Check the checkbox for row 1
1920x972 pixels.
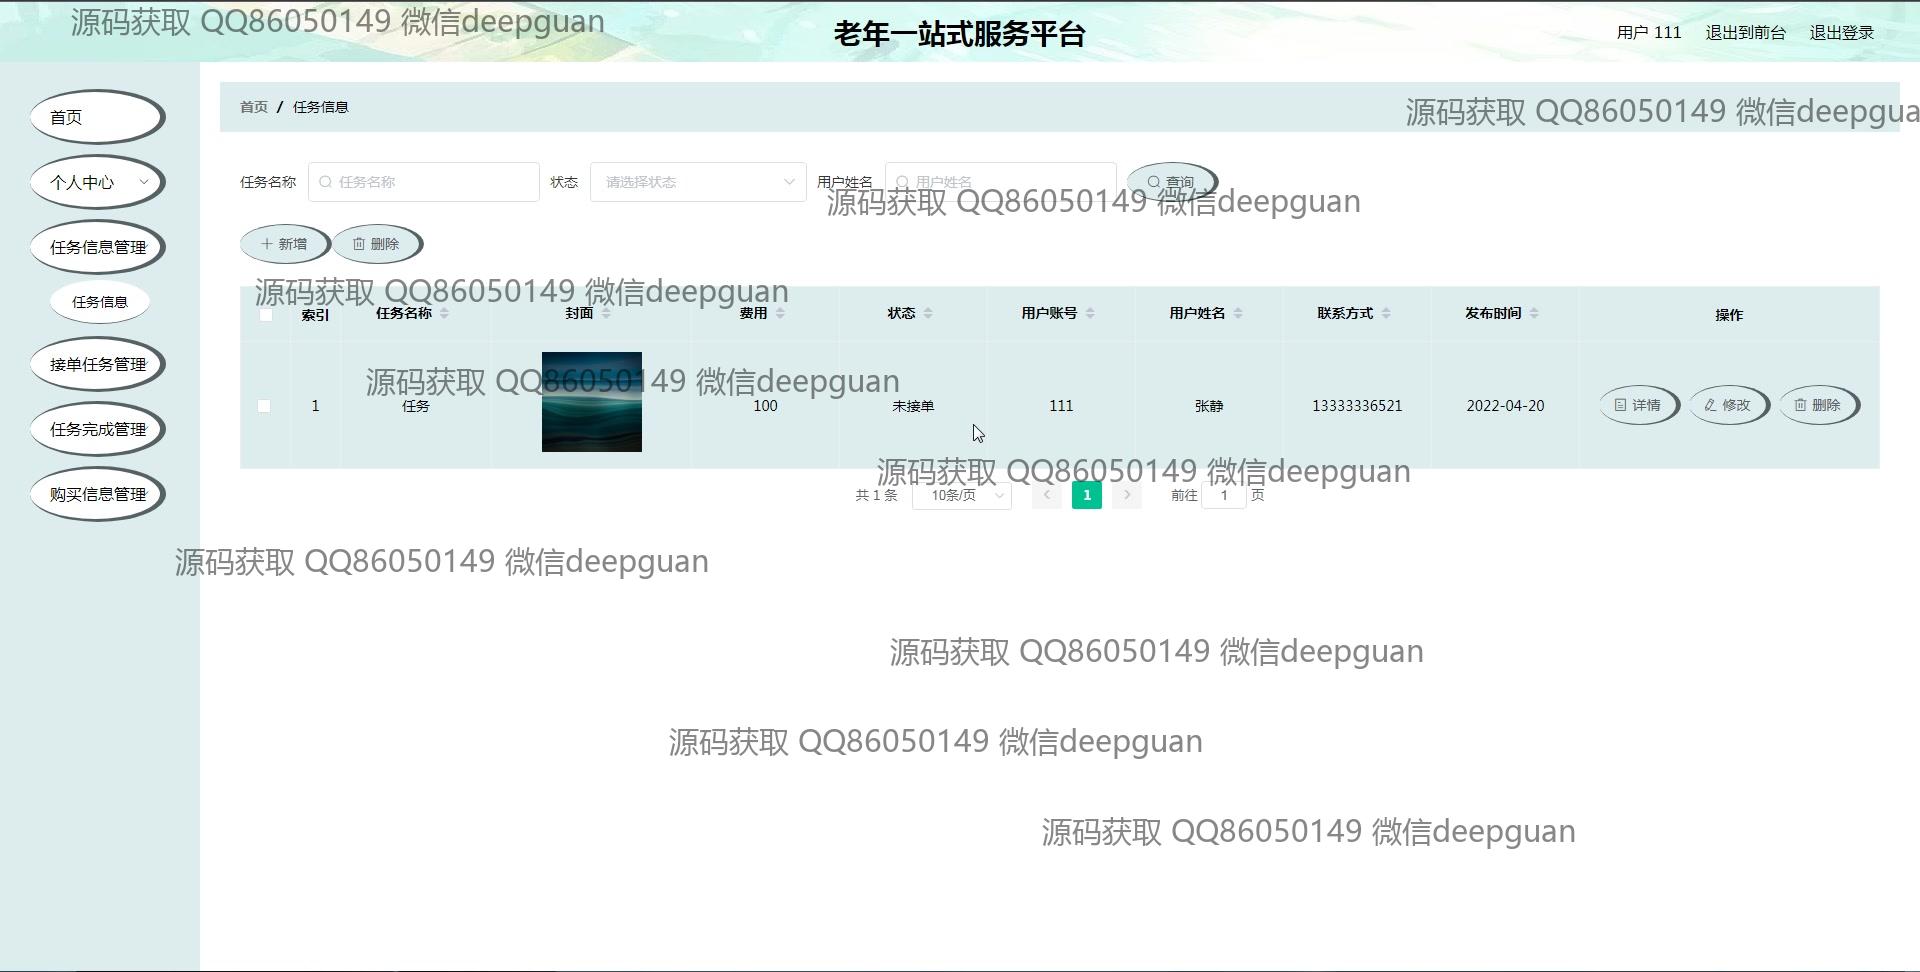coord(264,406)
